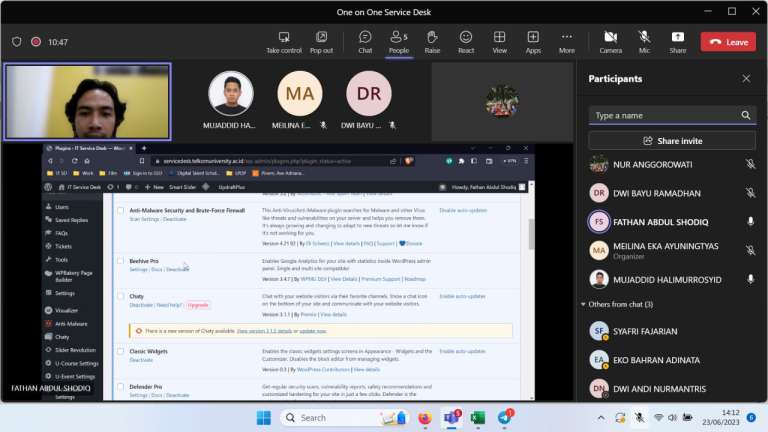
Task: Click the Type a name search field
Action: point(663,115)
